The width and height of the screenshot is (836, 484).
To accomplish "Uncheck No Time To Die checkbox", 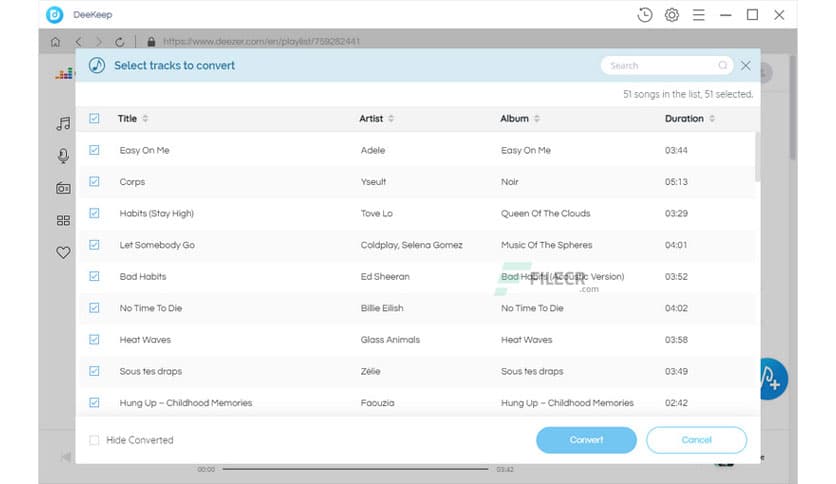I will click(94, 308).
